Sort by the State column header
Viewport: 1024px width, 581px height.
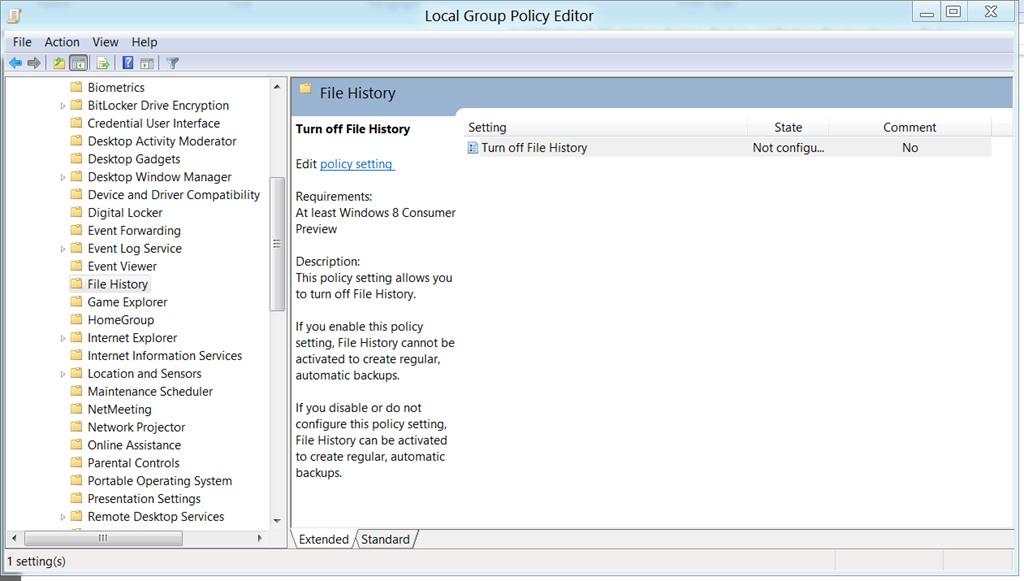(788, 127)
